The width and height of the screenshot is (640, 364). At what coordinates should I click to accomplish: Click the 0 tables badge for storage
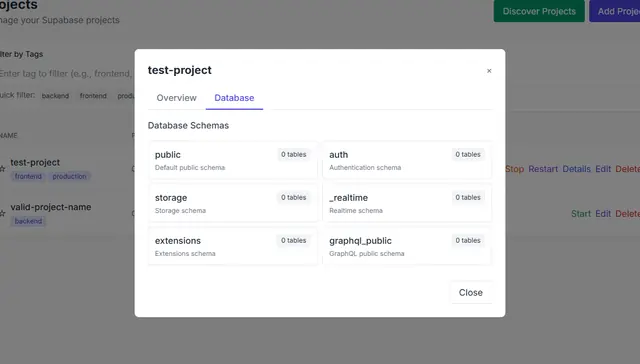click(x=293, y=197)
